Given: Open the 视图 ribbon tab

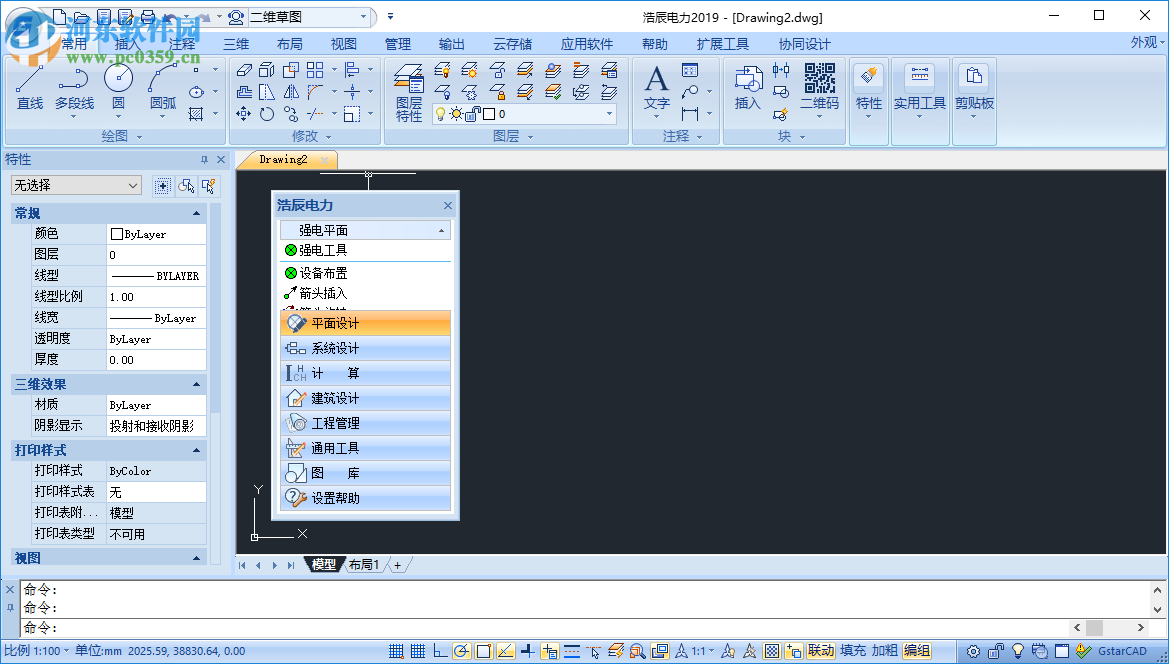Looking at the screenshot, I should pyautogui.click(x=344, y=44).
